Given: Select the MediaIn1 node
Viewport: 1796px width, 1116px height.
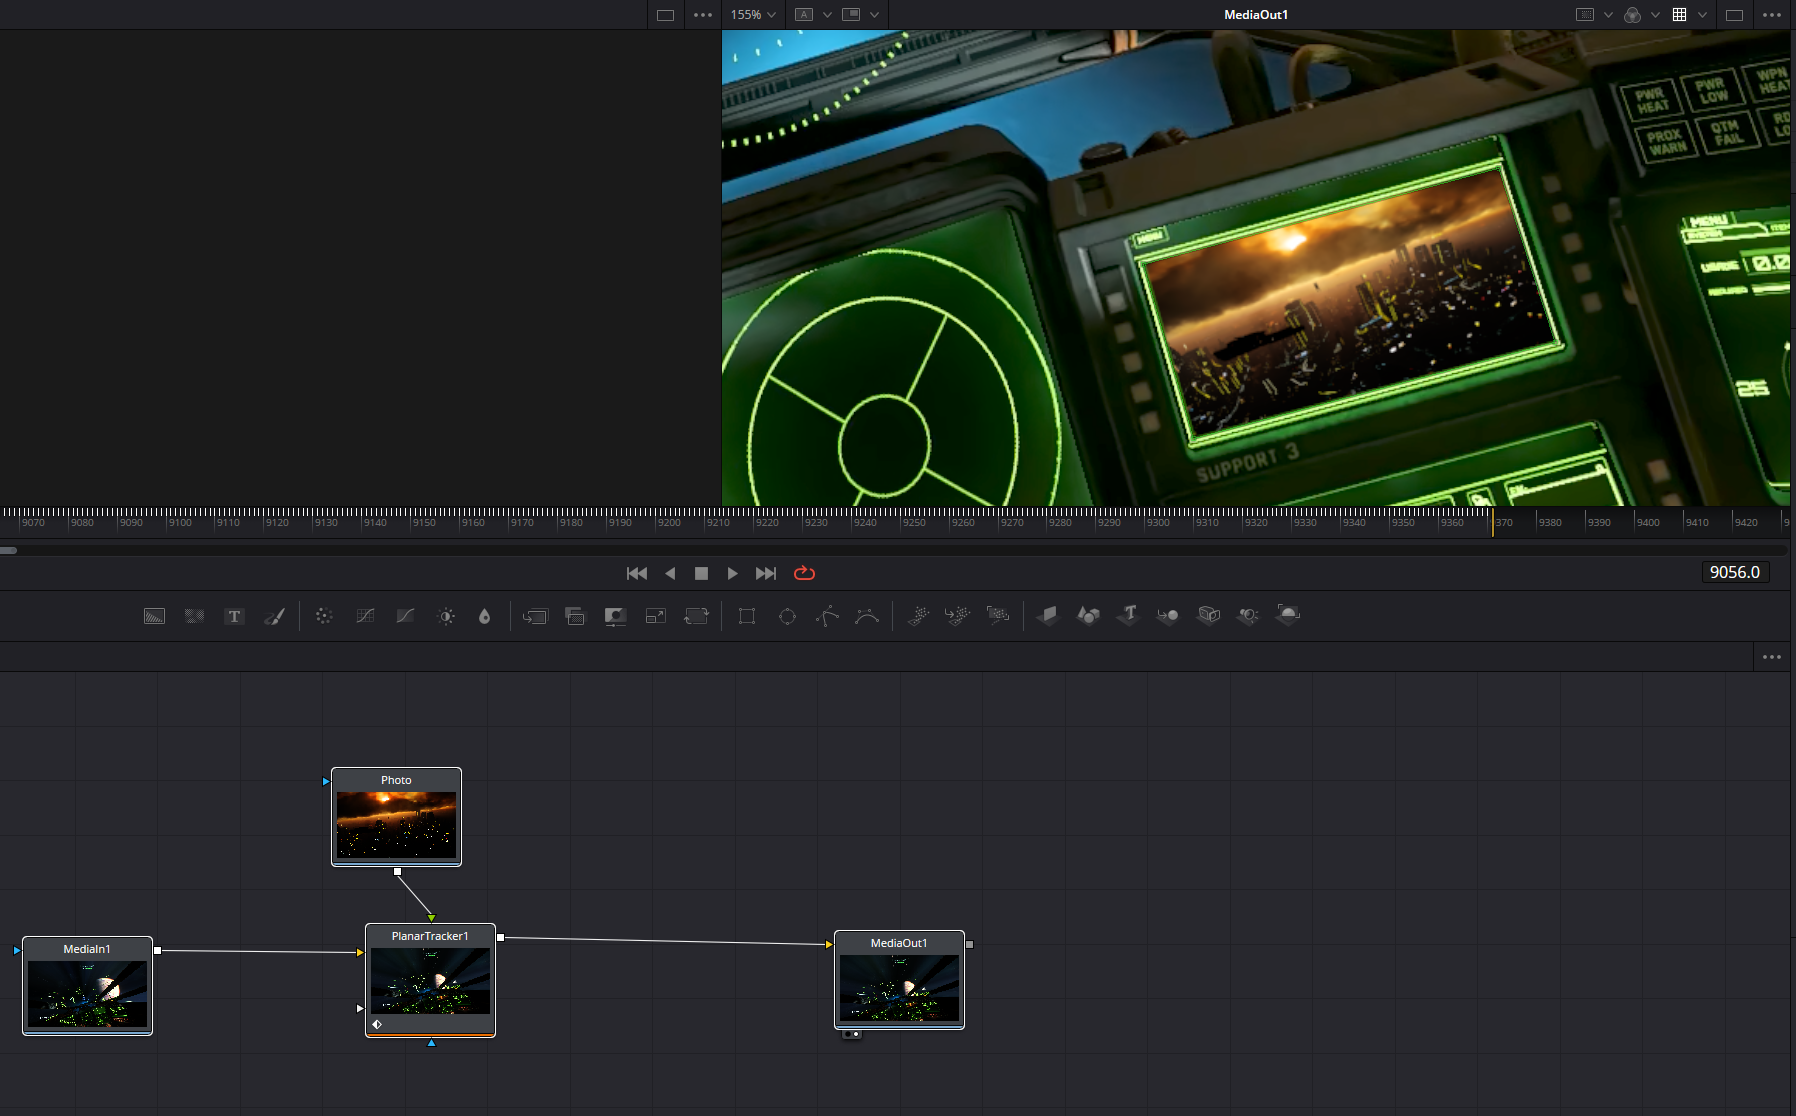Looking at the screenshot, I should (x=87, y=986).
